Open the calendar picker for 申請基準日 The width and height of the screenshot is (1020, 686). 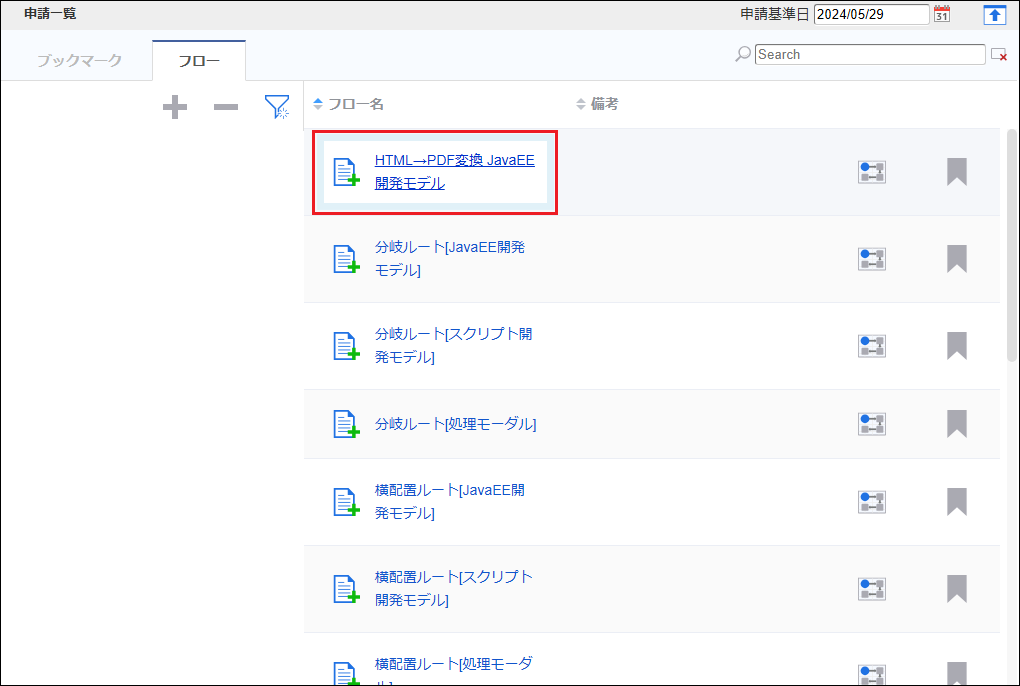[x=941, y=14]
